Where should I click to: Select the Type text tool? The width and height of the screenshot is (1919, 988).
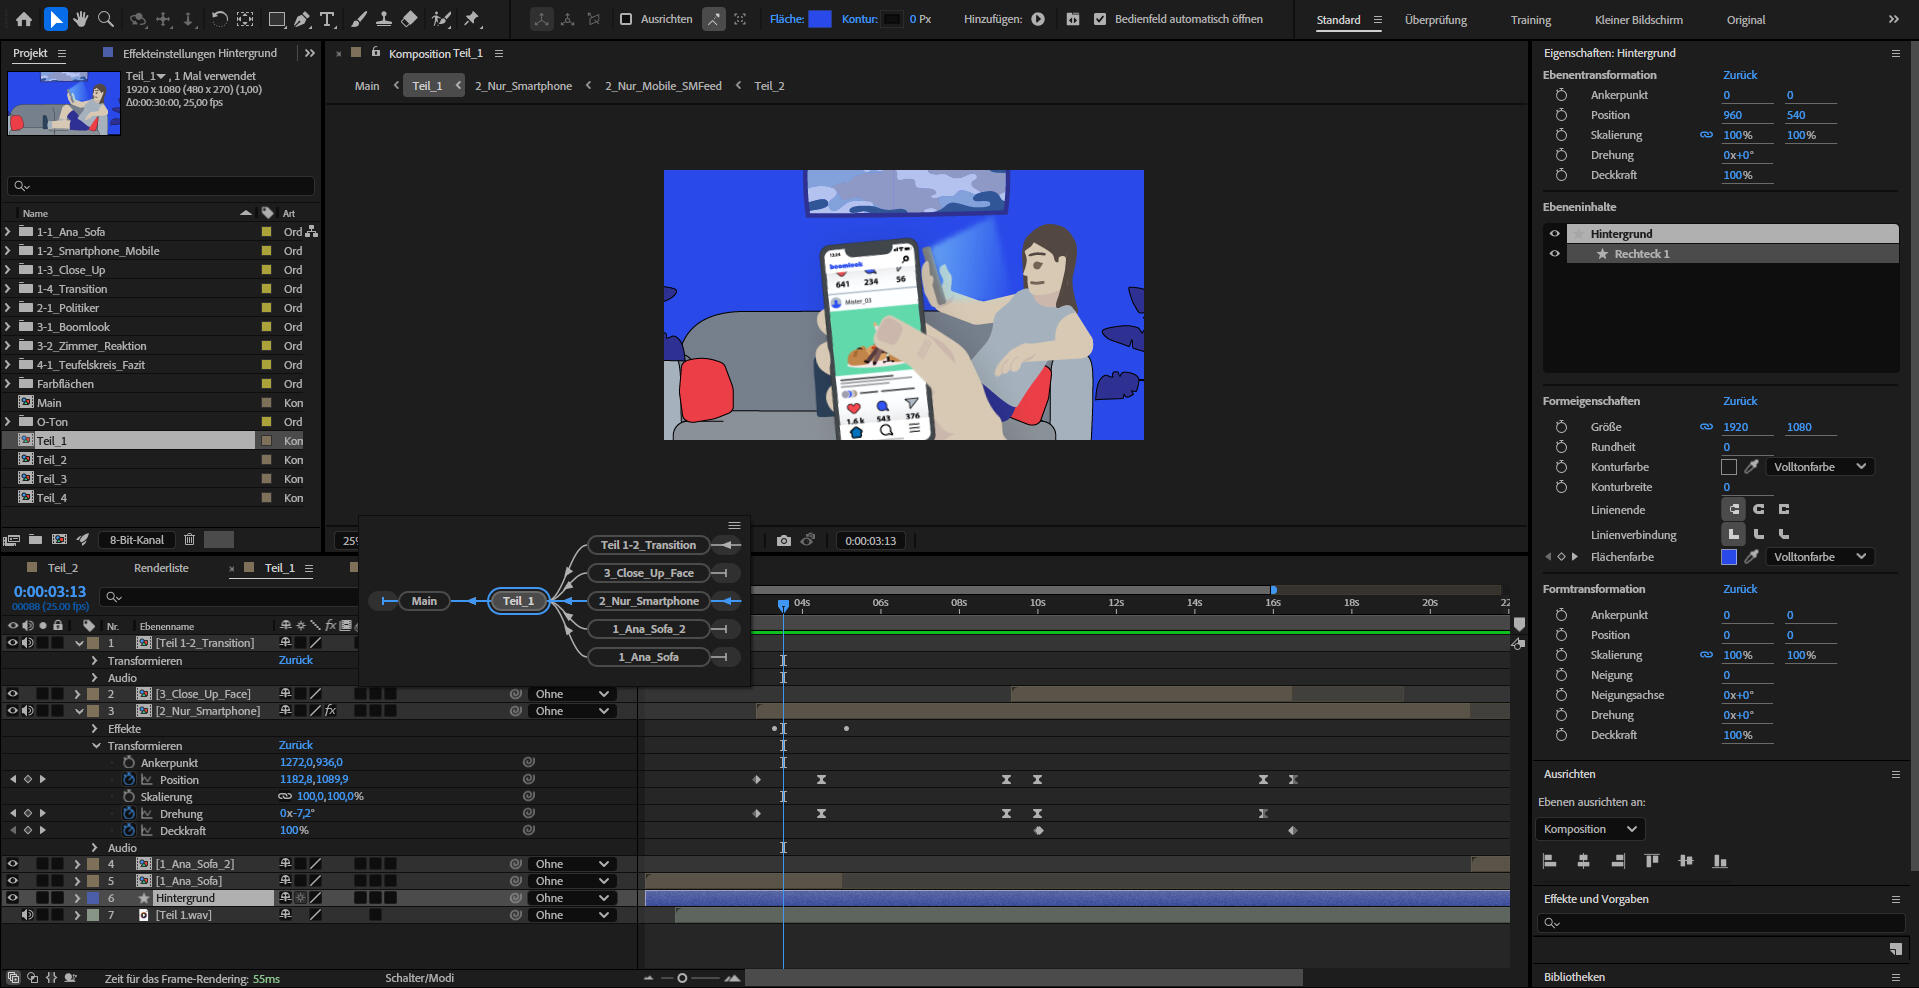click(327, 19)
